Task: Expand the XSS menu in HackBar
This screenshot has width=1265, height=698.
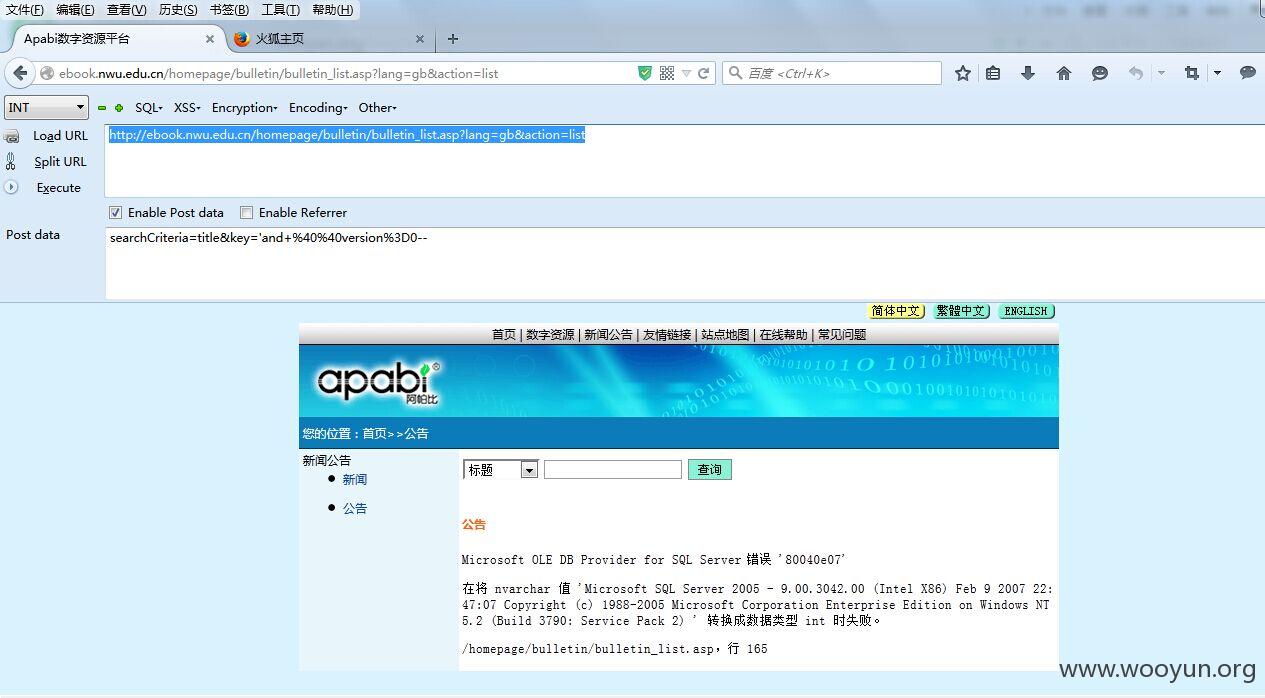Action: pos(187,108)
